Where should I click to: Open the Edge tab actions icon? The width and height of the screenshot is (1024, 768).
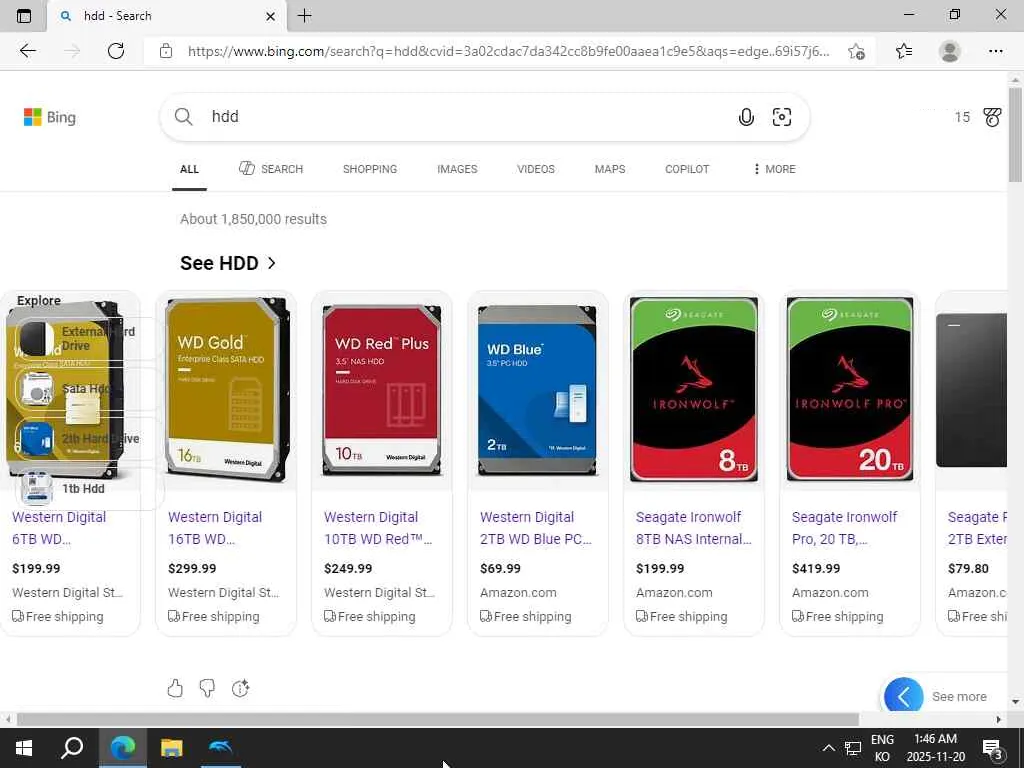pyautogui.click(x=24, y=16)
